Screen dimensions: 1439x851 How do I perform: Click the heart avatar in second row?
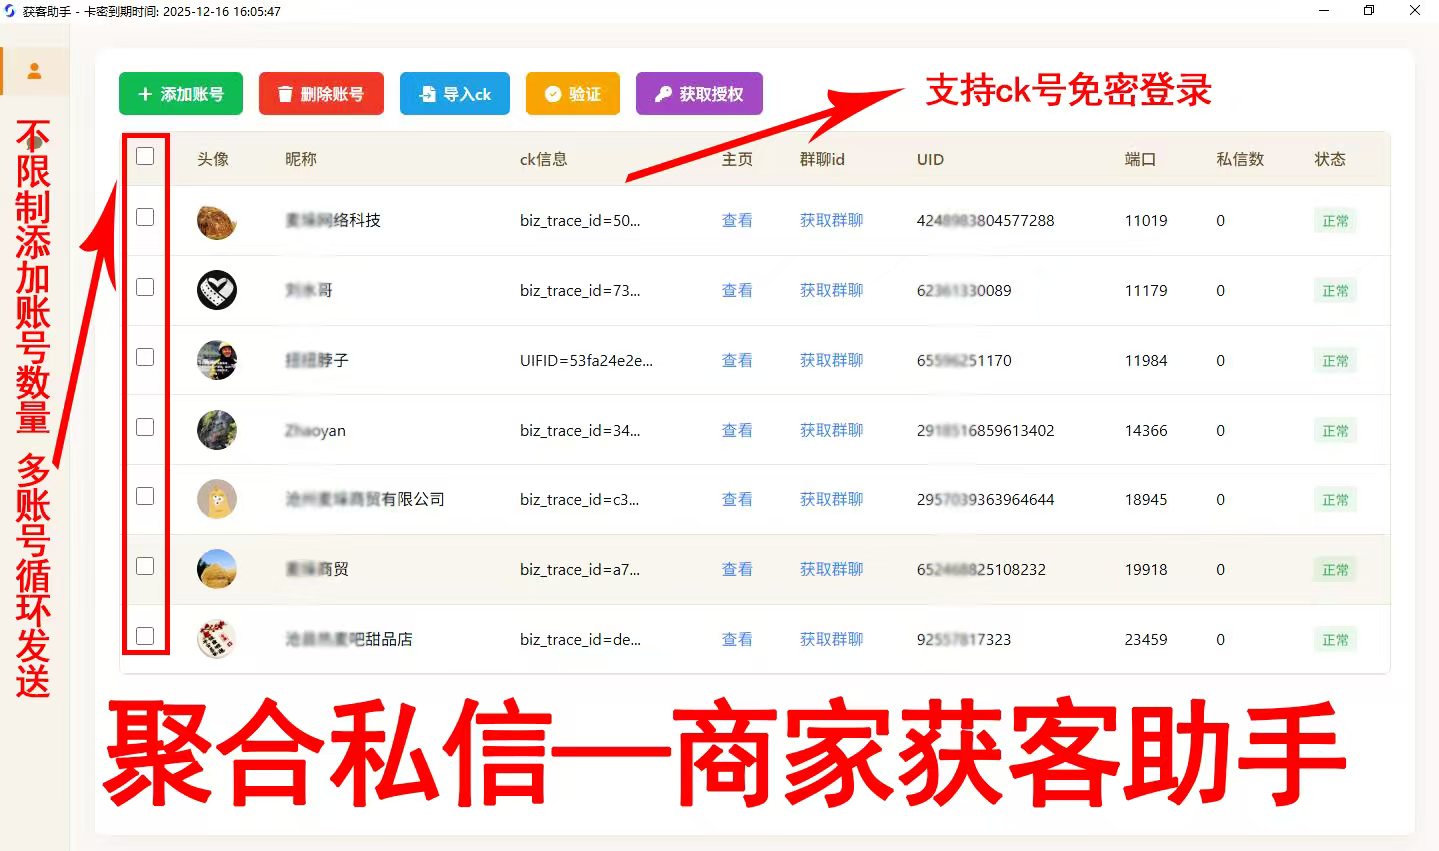pos(216,290)
